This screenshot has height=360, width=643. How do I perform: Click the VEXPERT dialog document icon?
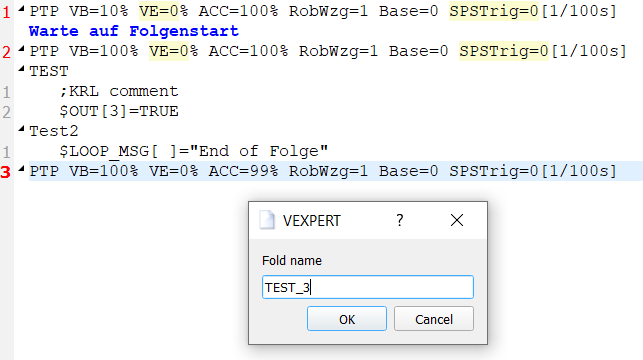click(x=267, y=220)
